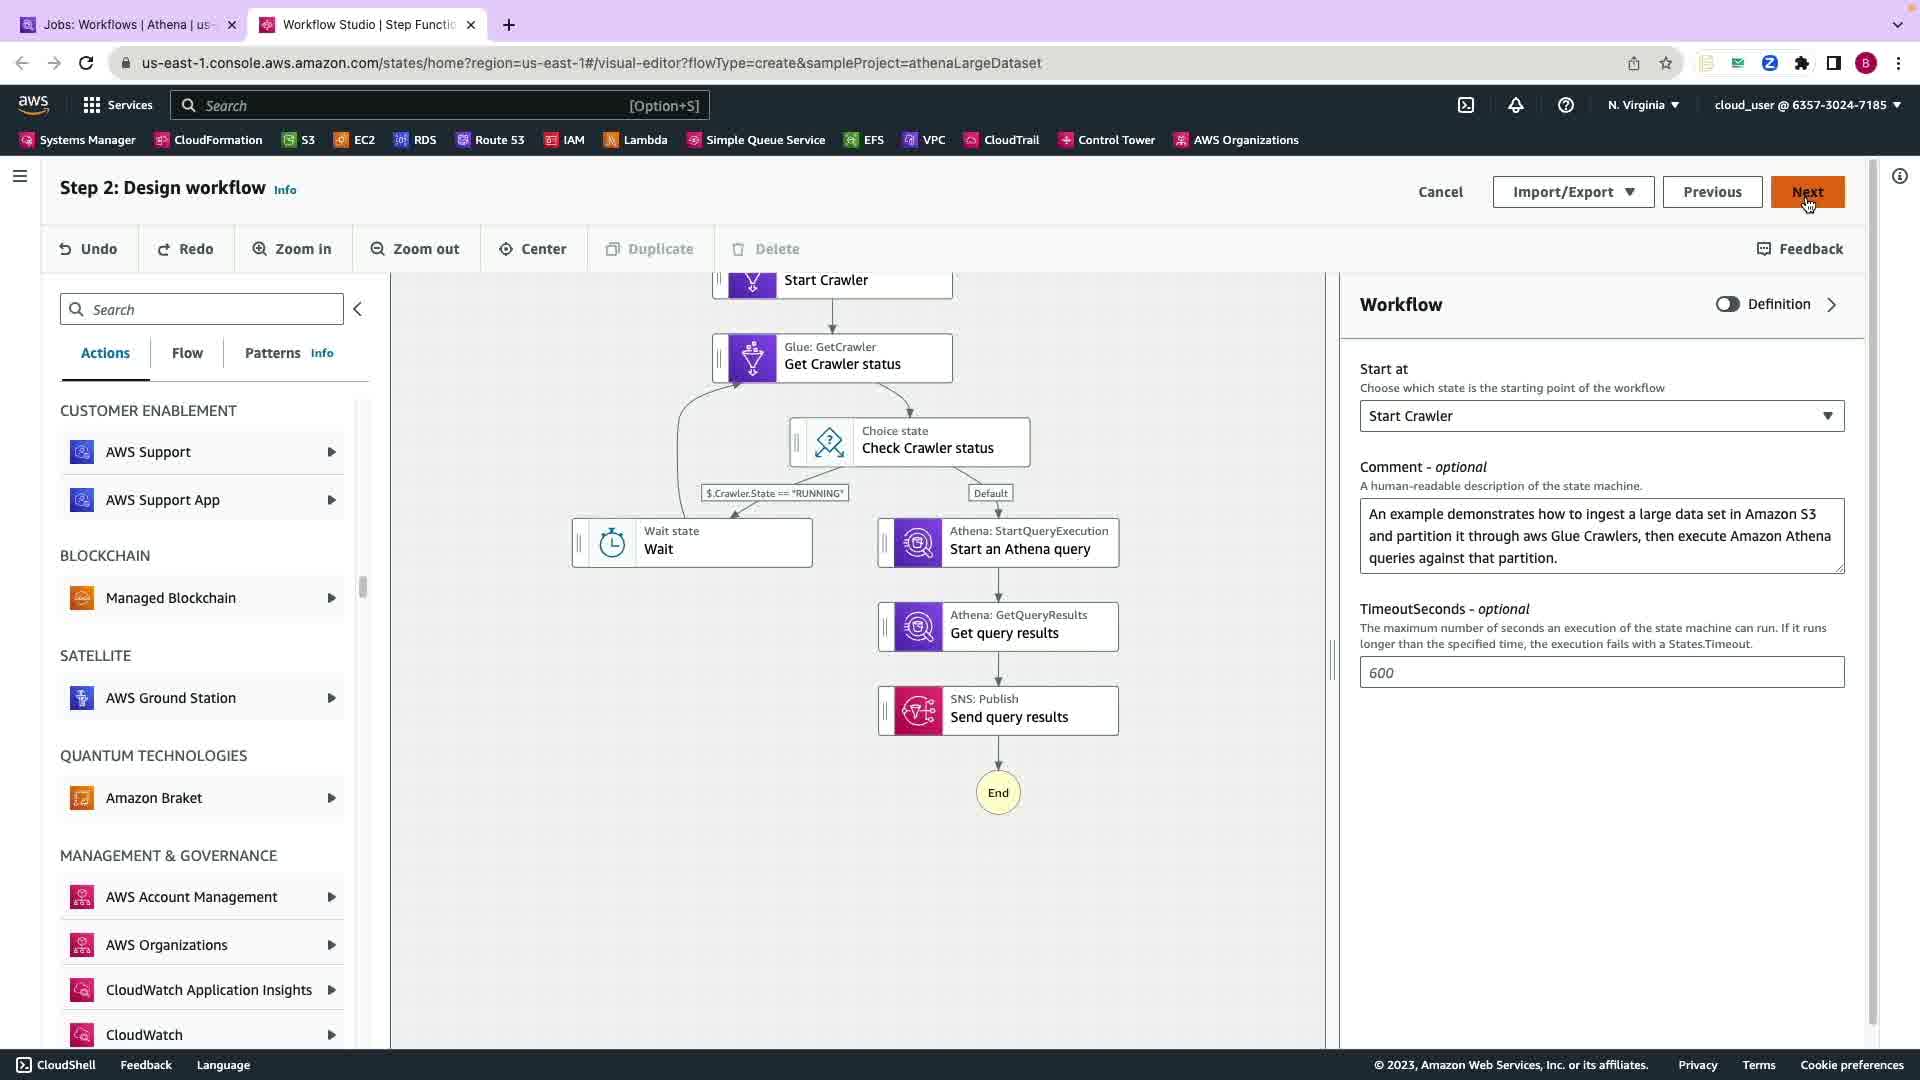Toggle the Definition switch
1920x1080 pixels.
point(1727,304)
